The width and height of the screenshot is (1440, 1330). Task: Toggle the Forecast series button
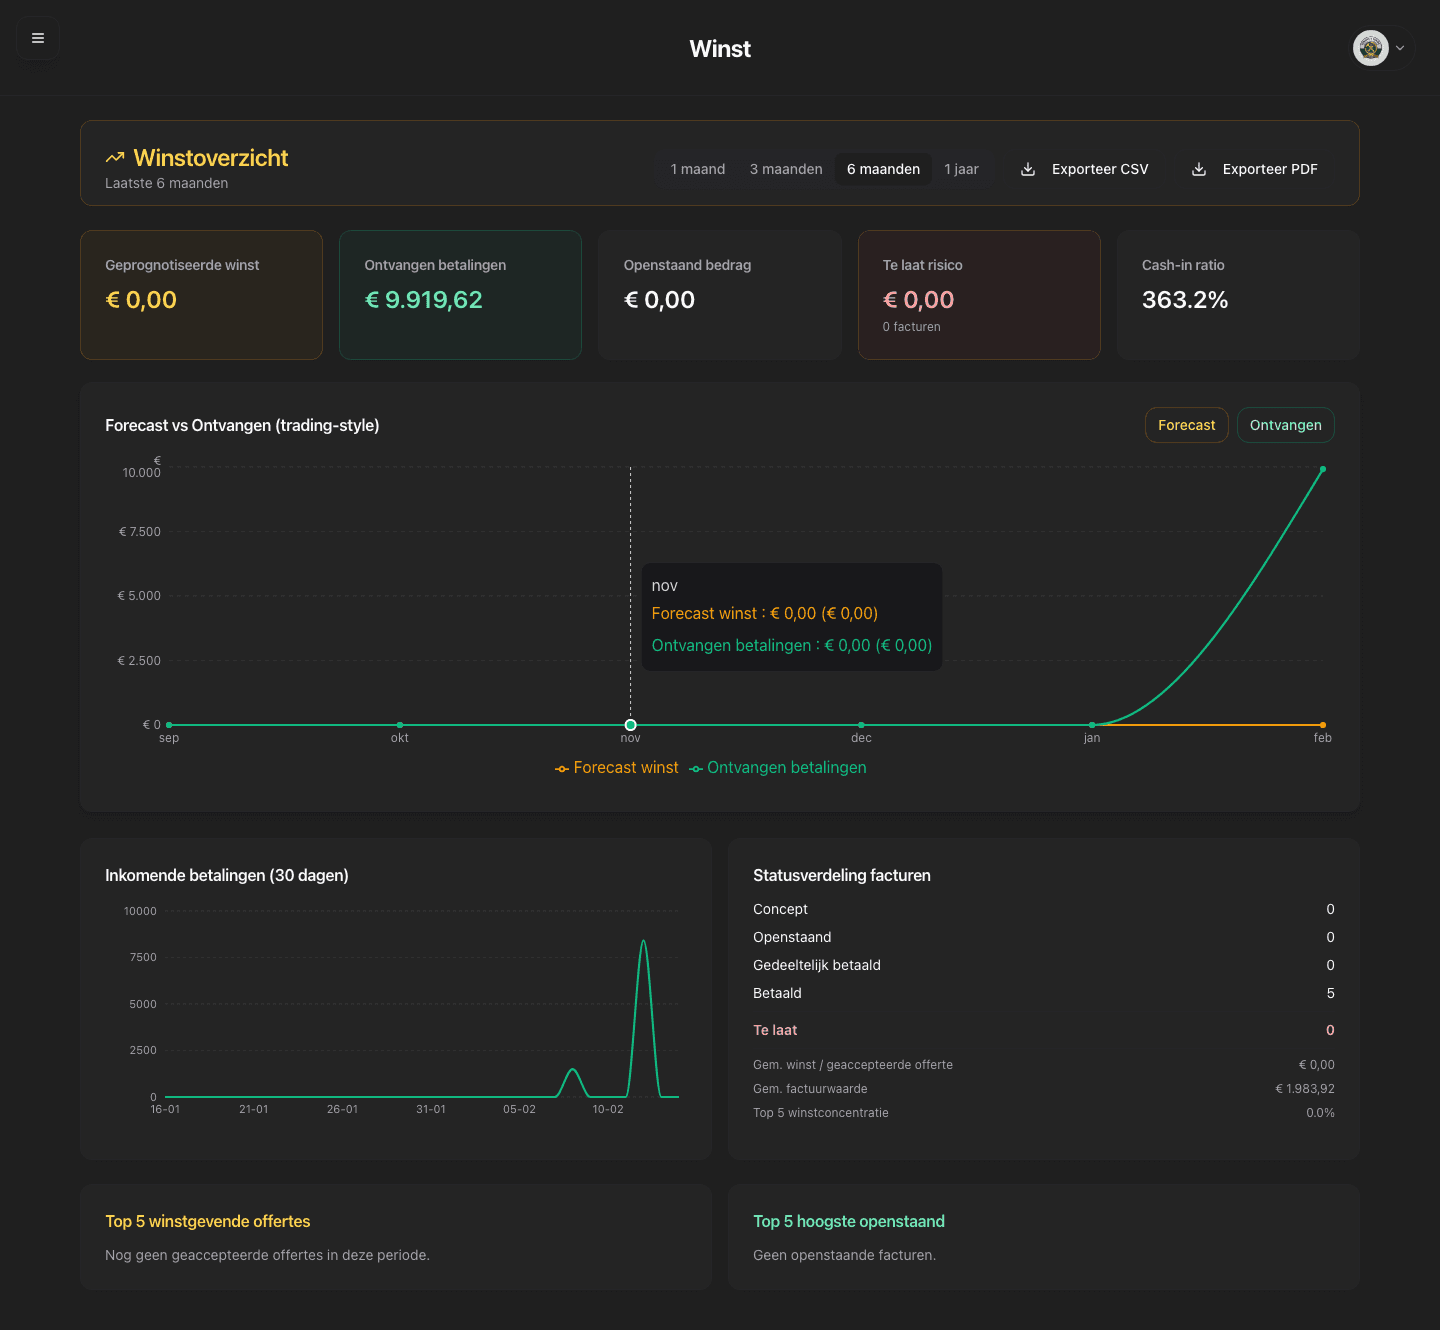point(1186,425)
